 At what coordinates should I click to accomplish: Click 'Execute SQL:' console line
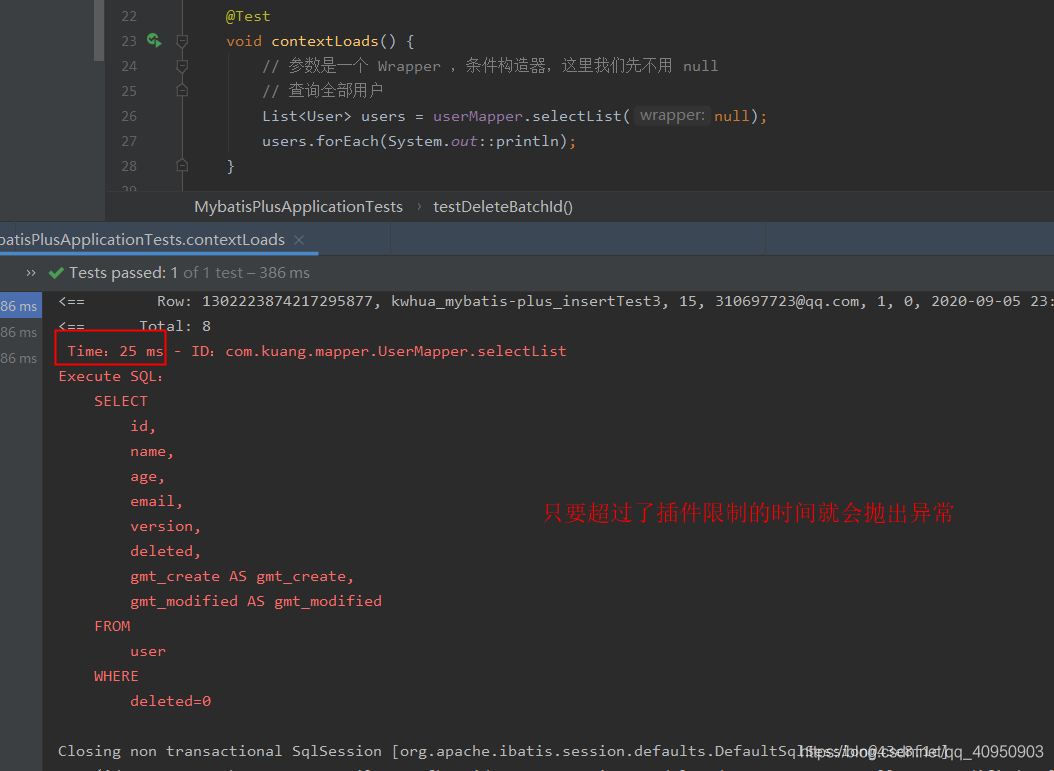[x=111, y=376]
